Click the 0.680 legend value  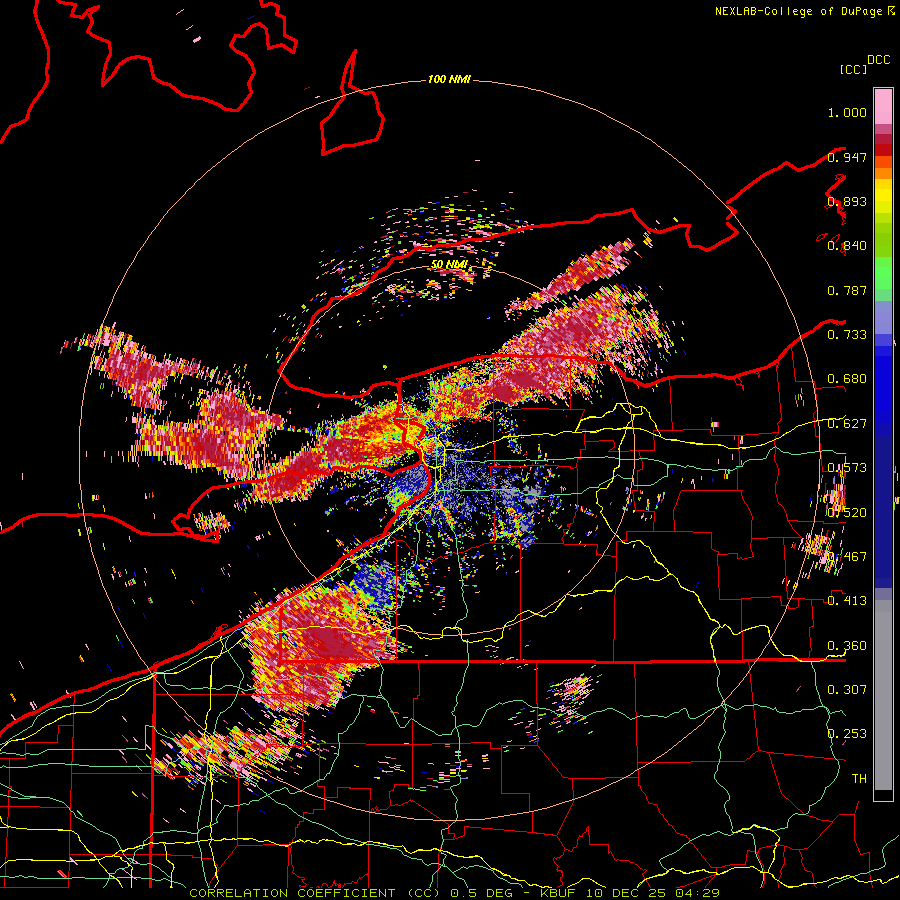pos(847,379)
